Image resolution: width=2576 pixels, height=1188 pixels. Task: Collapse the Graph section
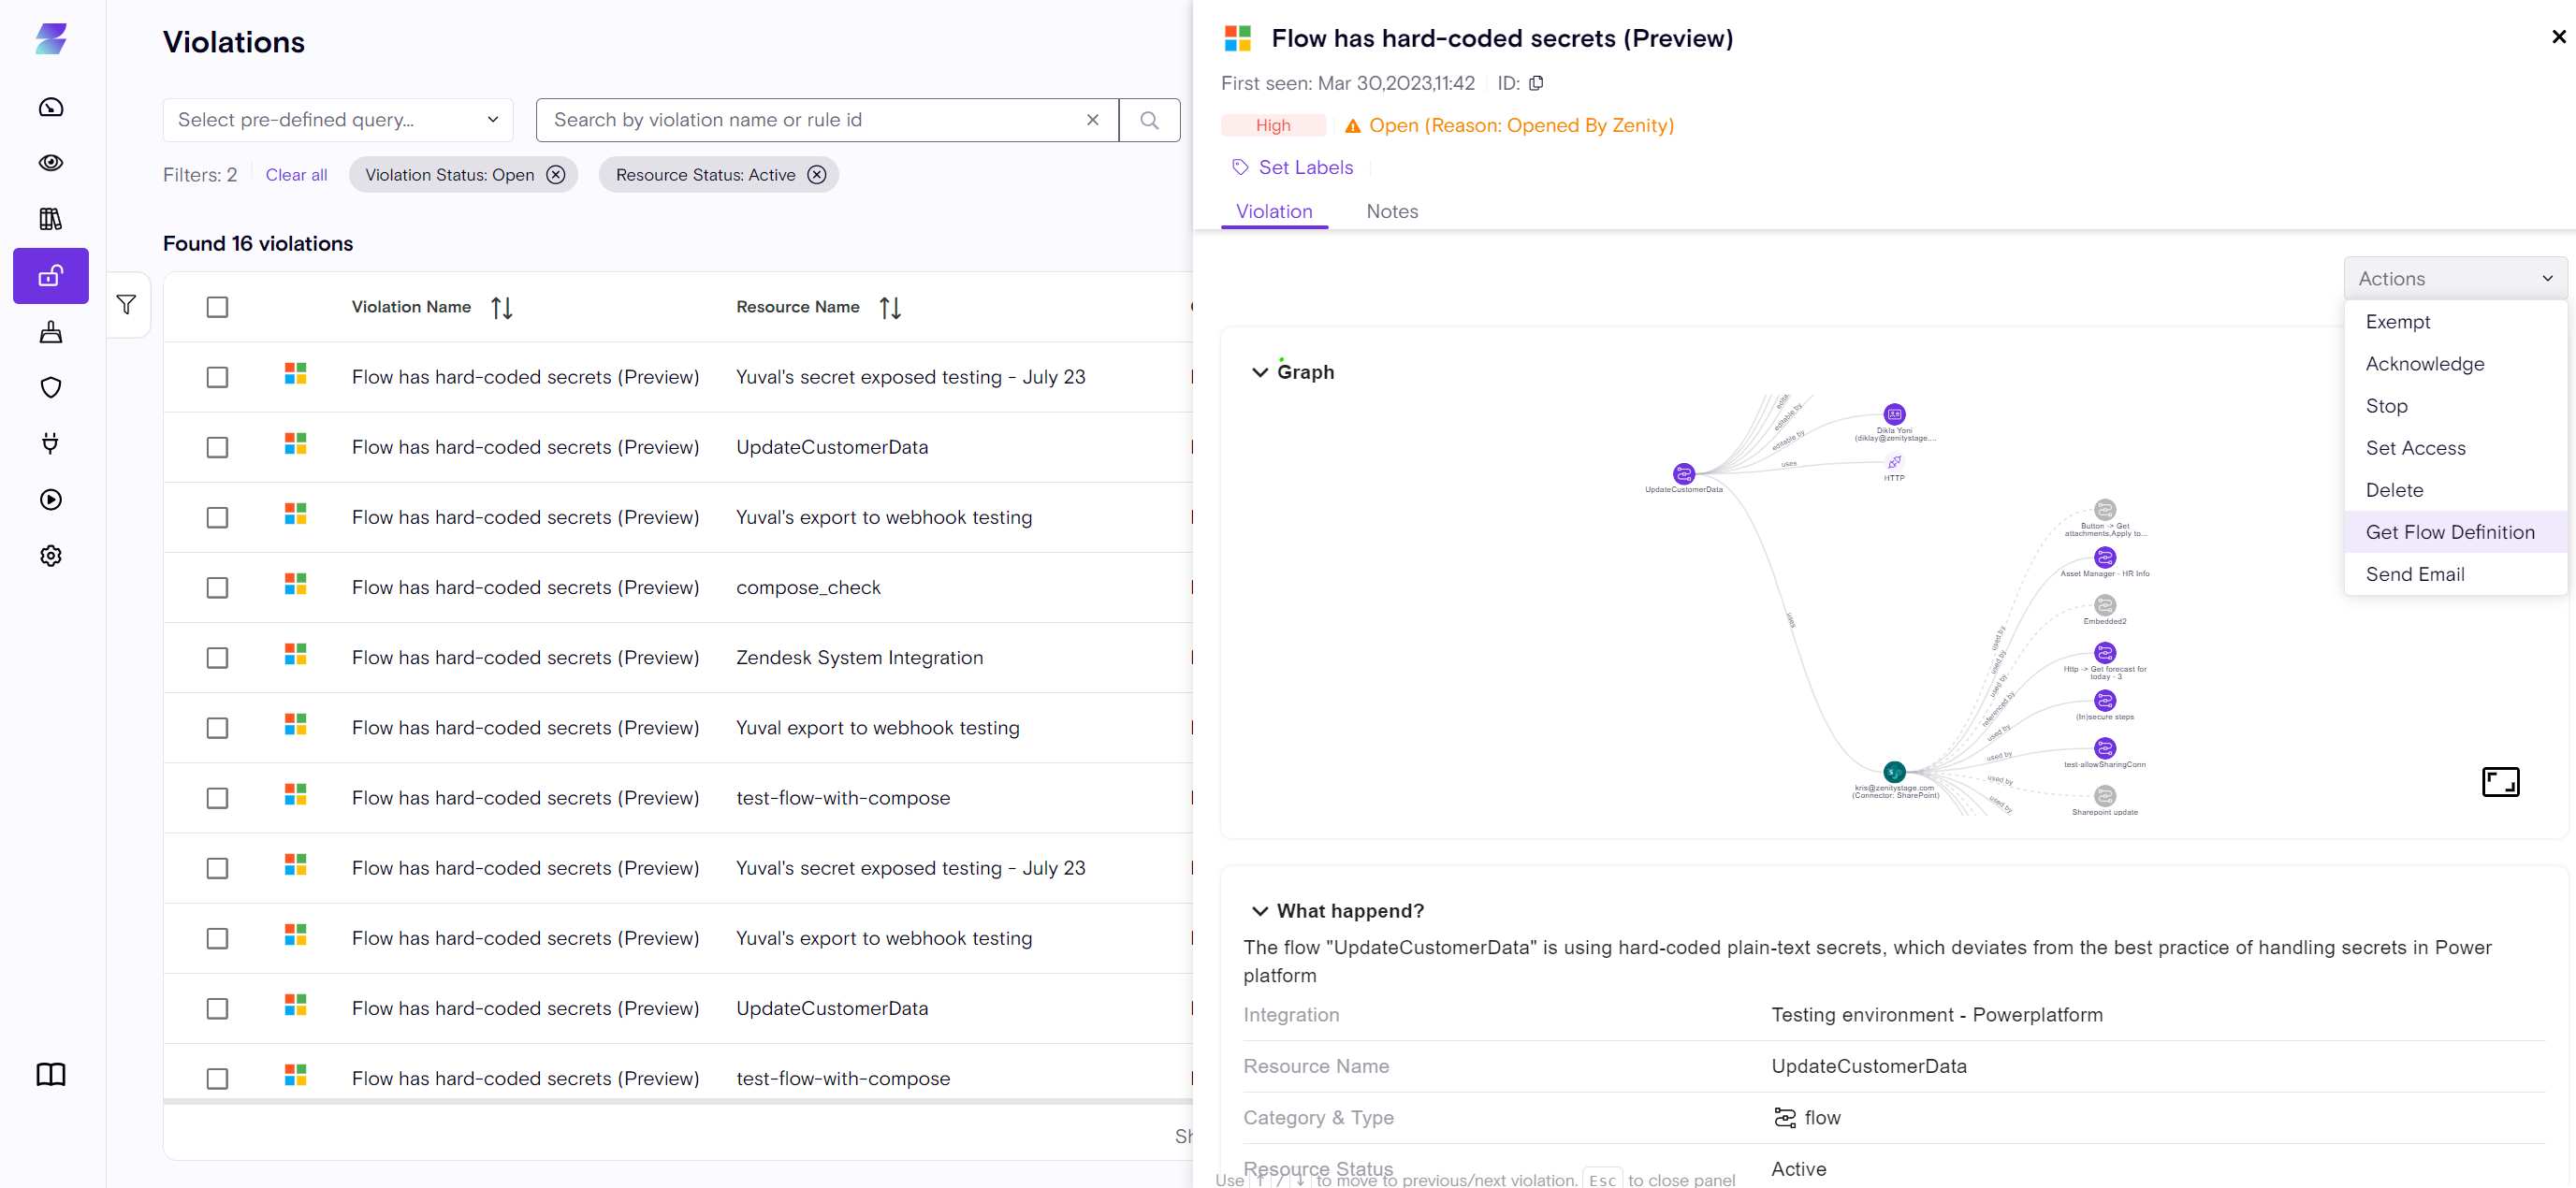point(1260,372)
